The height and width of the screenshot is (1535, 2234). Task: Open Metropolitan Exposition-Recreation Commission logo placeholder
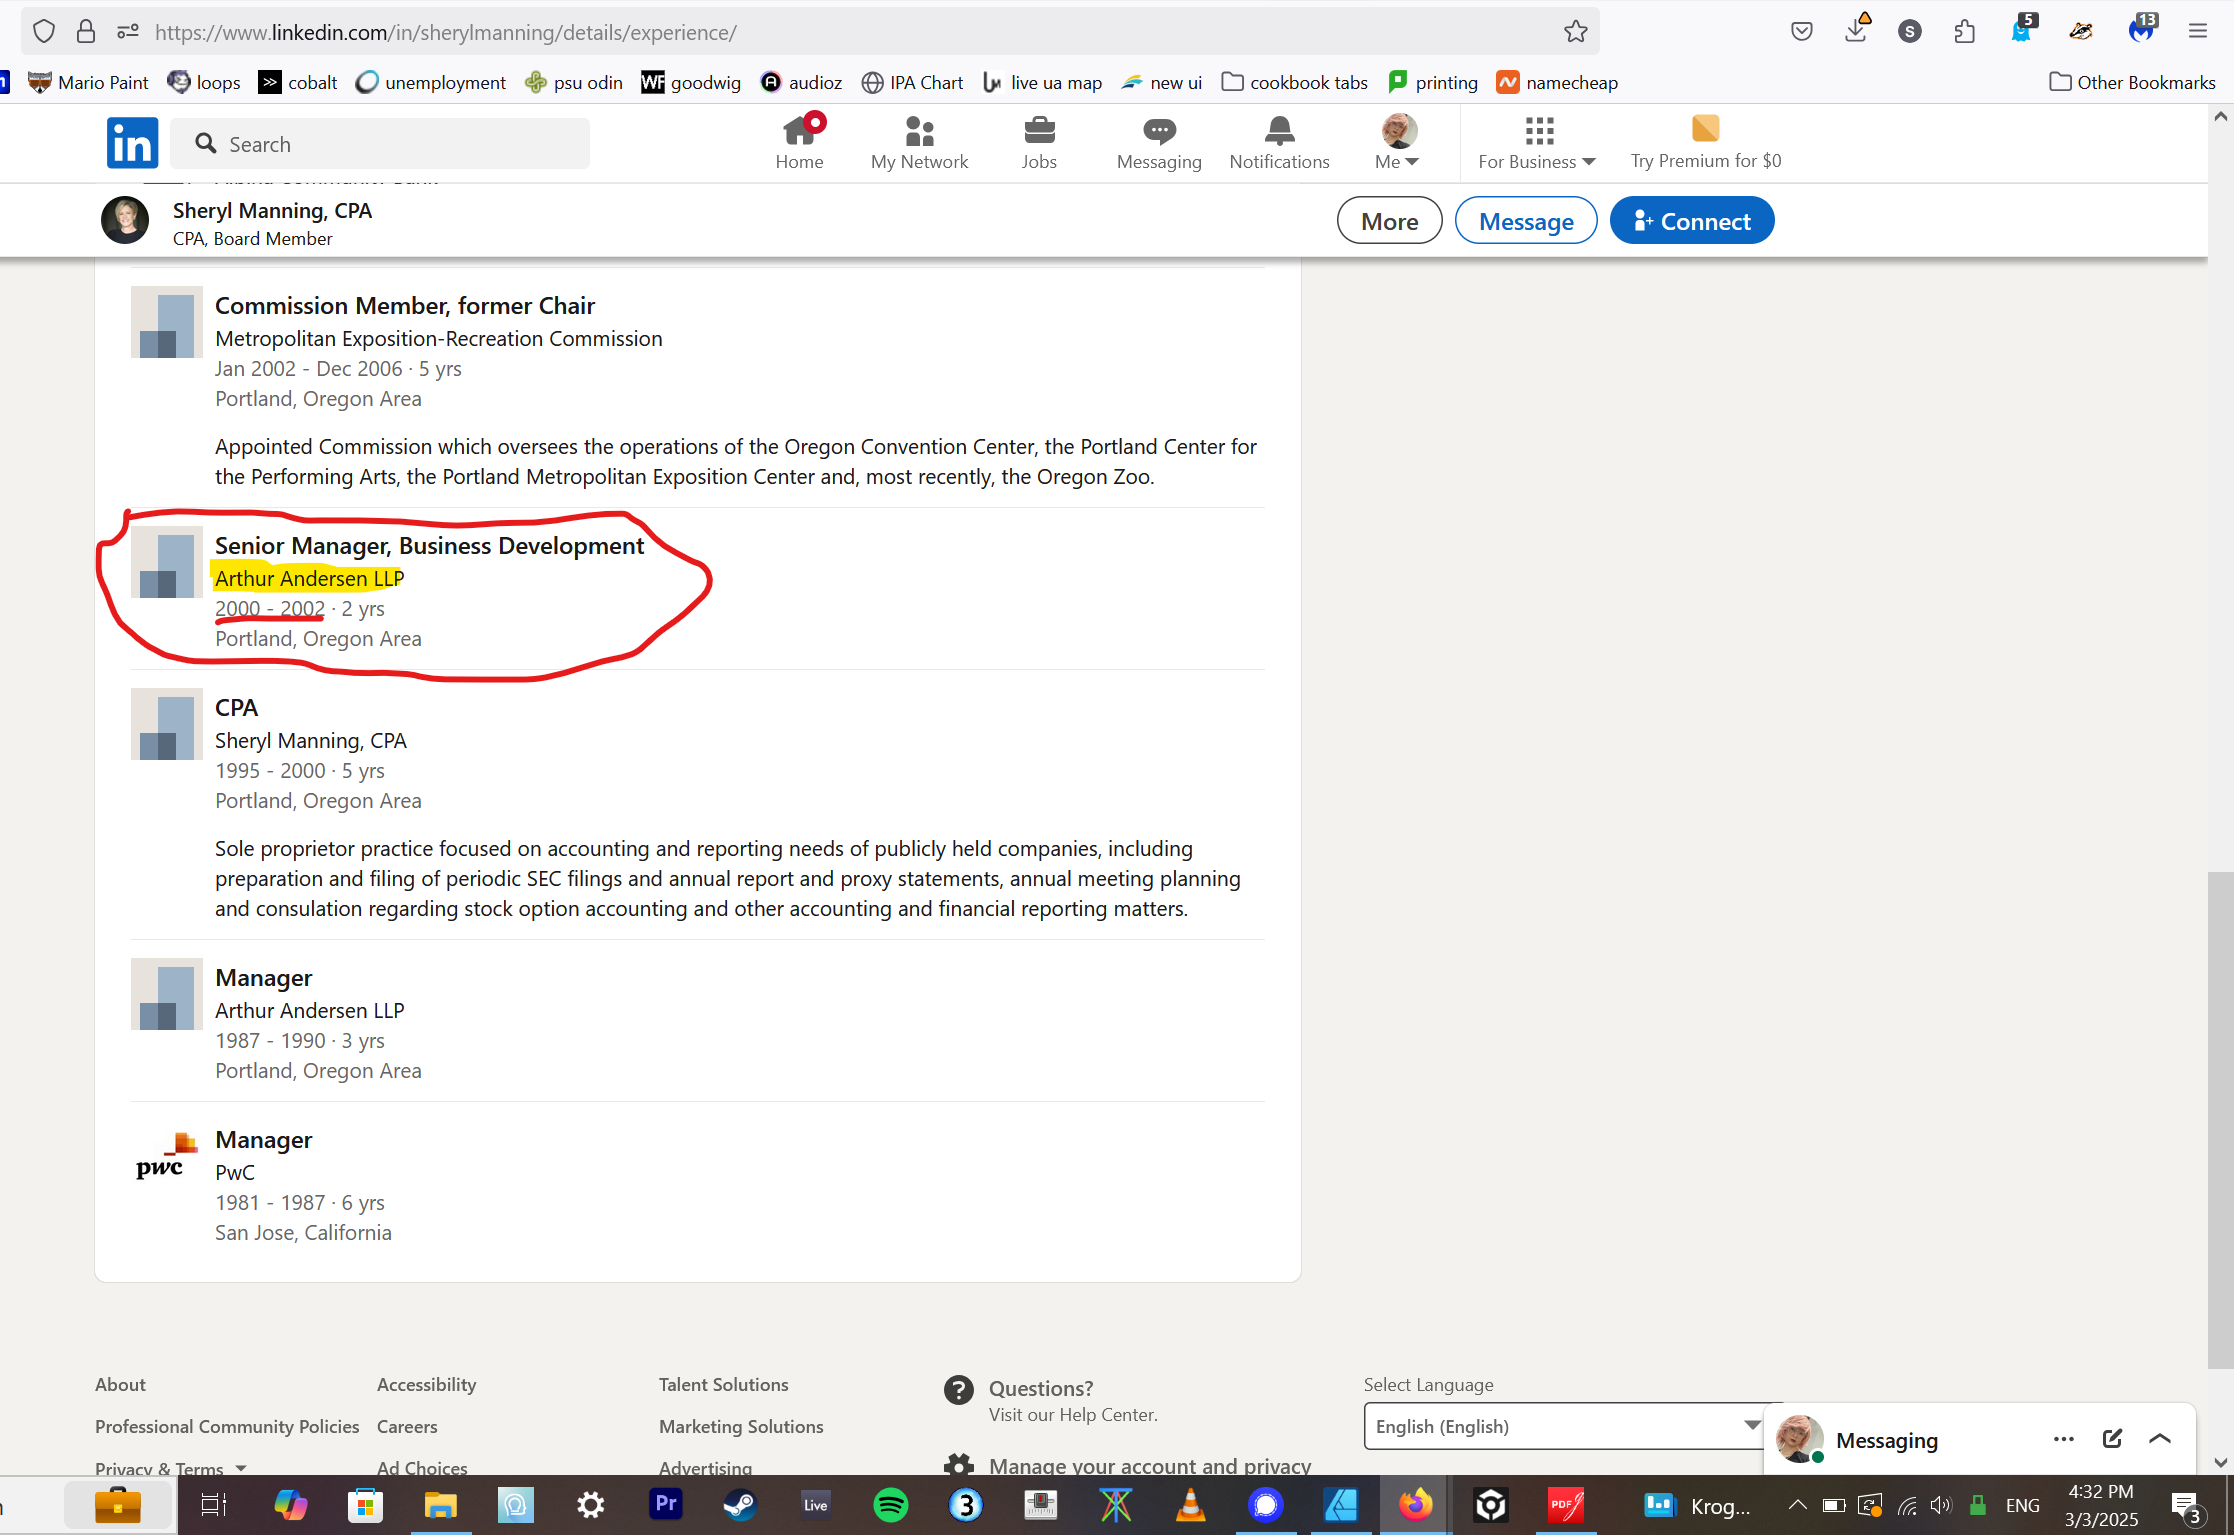click(167, 322)
